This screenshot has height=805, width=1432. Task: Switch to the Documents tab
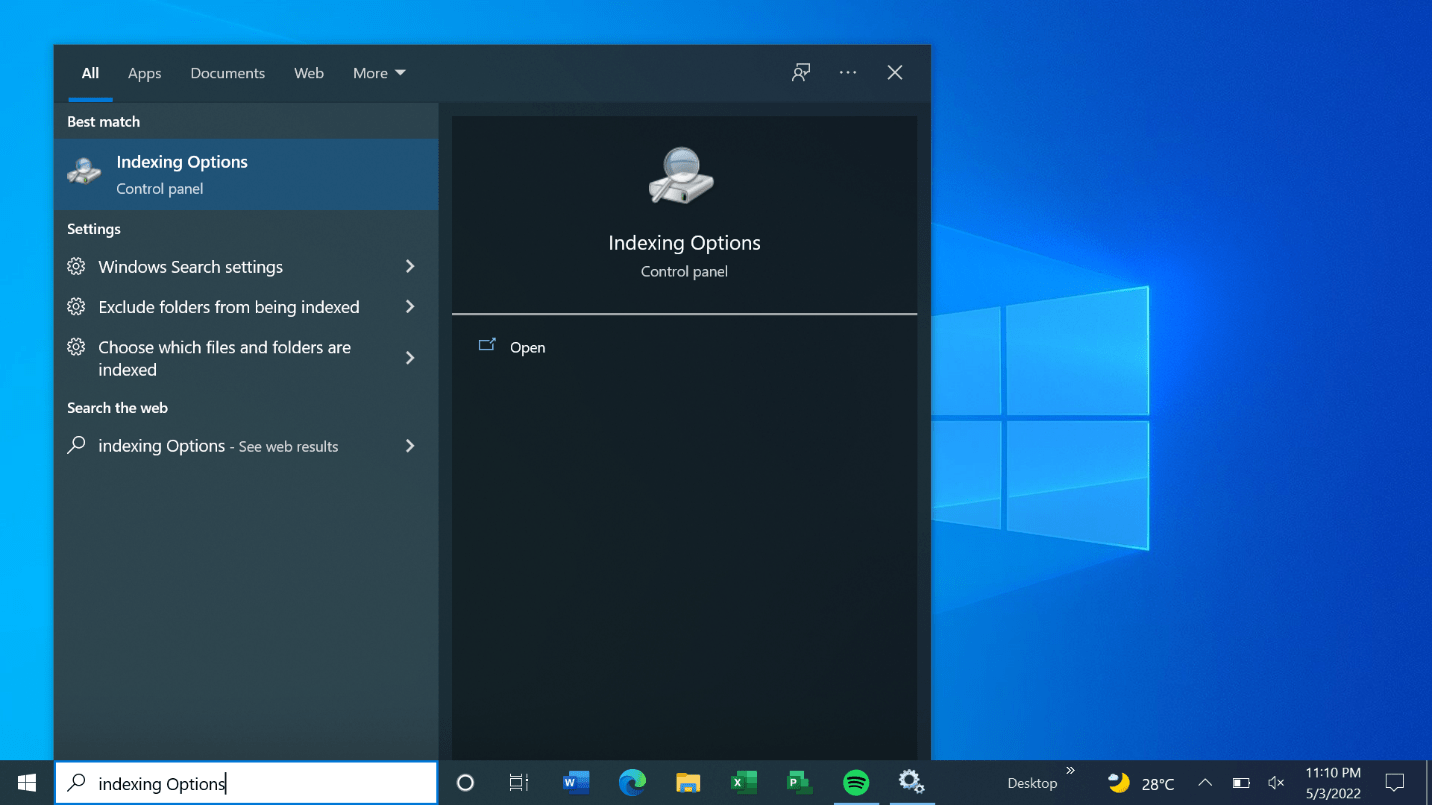[x=227, y=73]
